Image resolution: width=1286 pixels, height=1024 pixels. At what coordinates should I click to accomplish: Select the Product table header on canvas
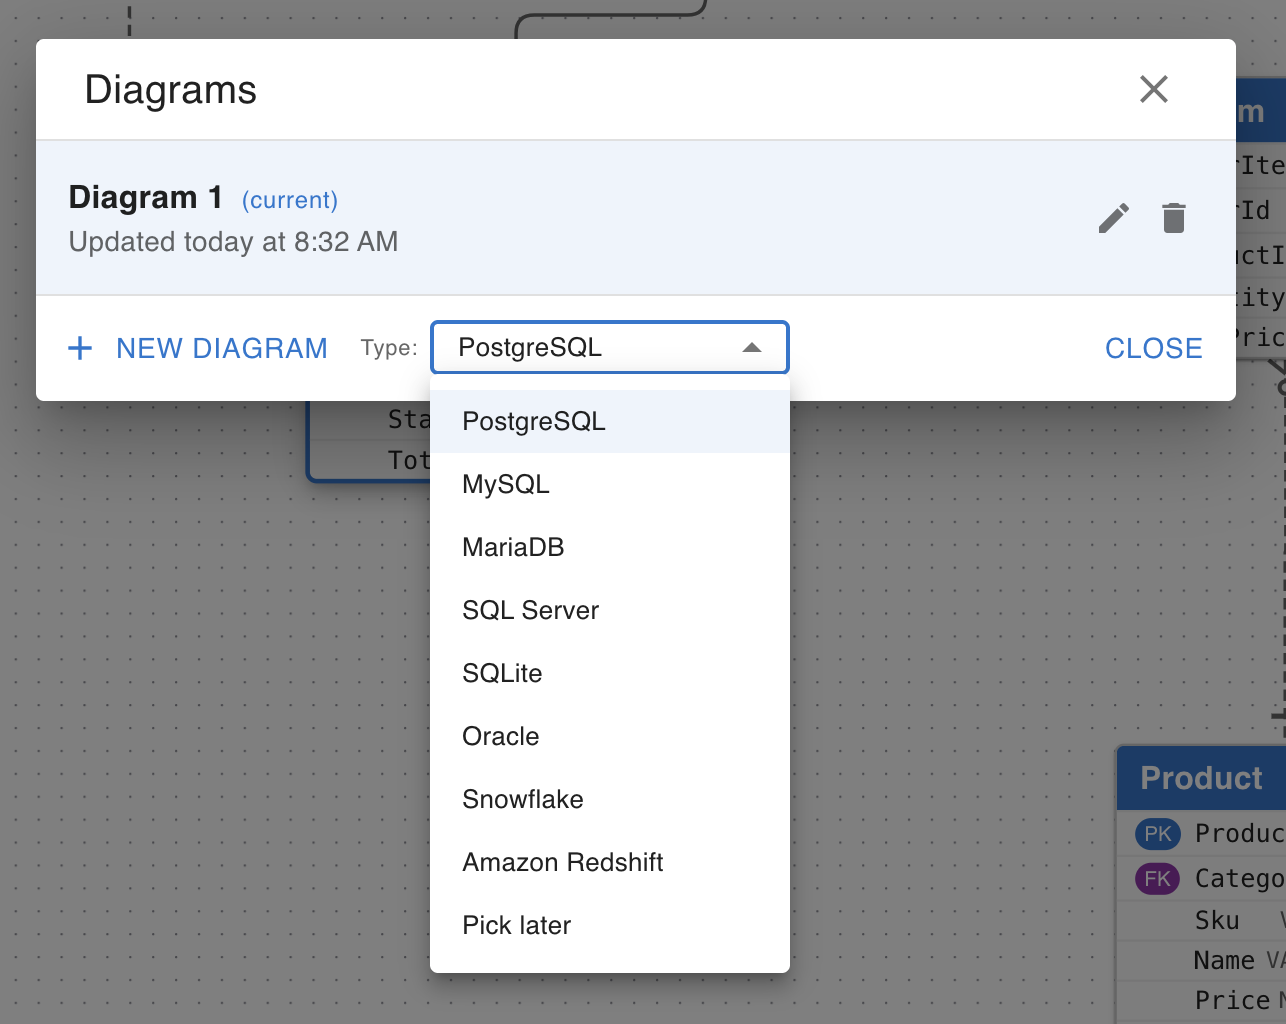(1202, 778)
